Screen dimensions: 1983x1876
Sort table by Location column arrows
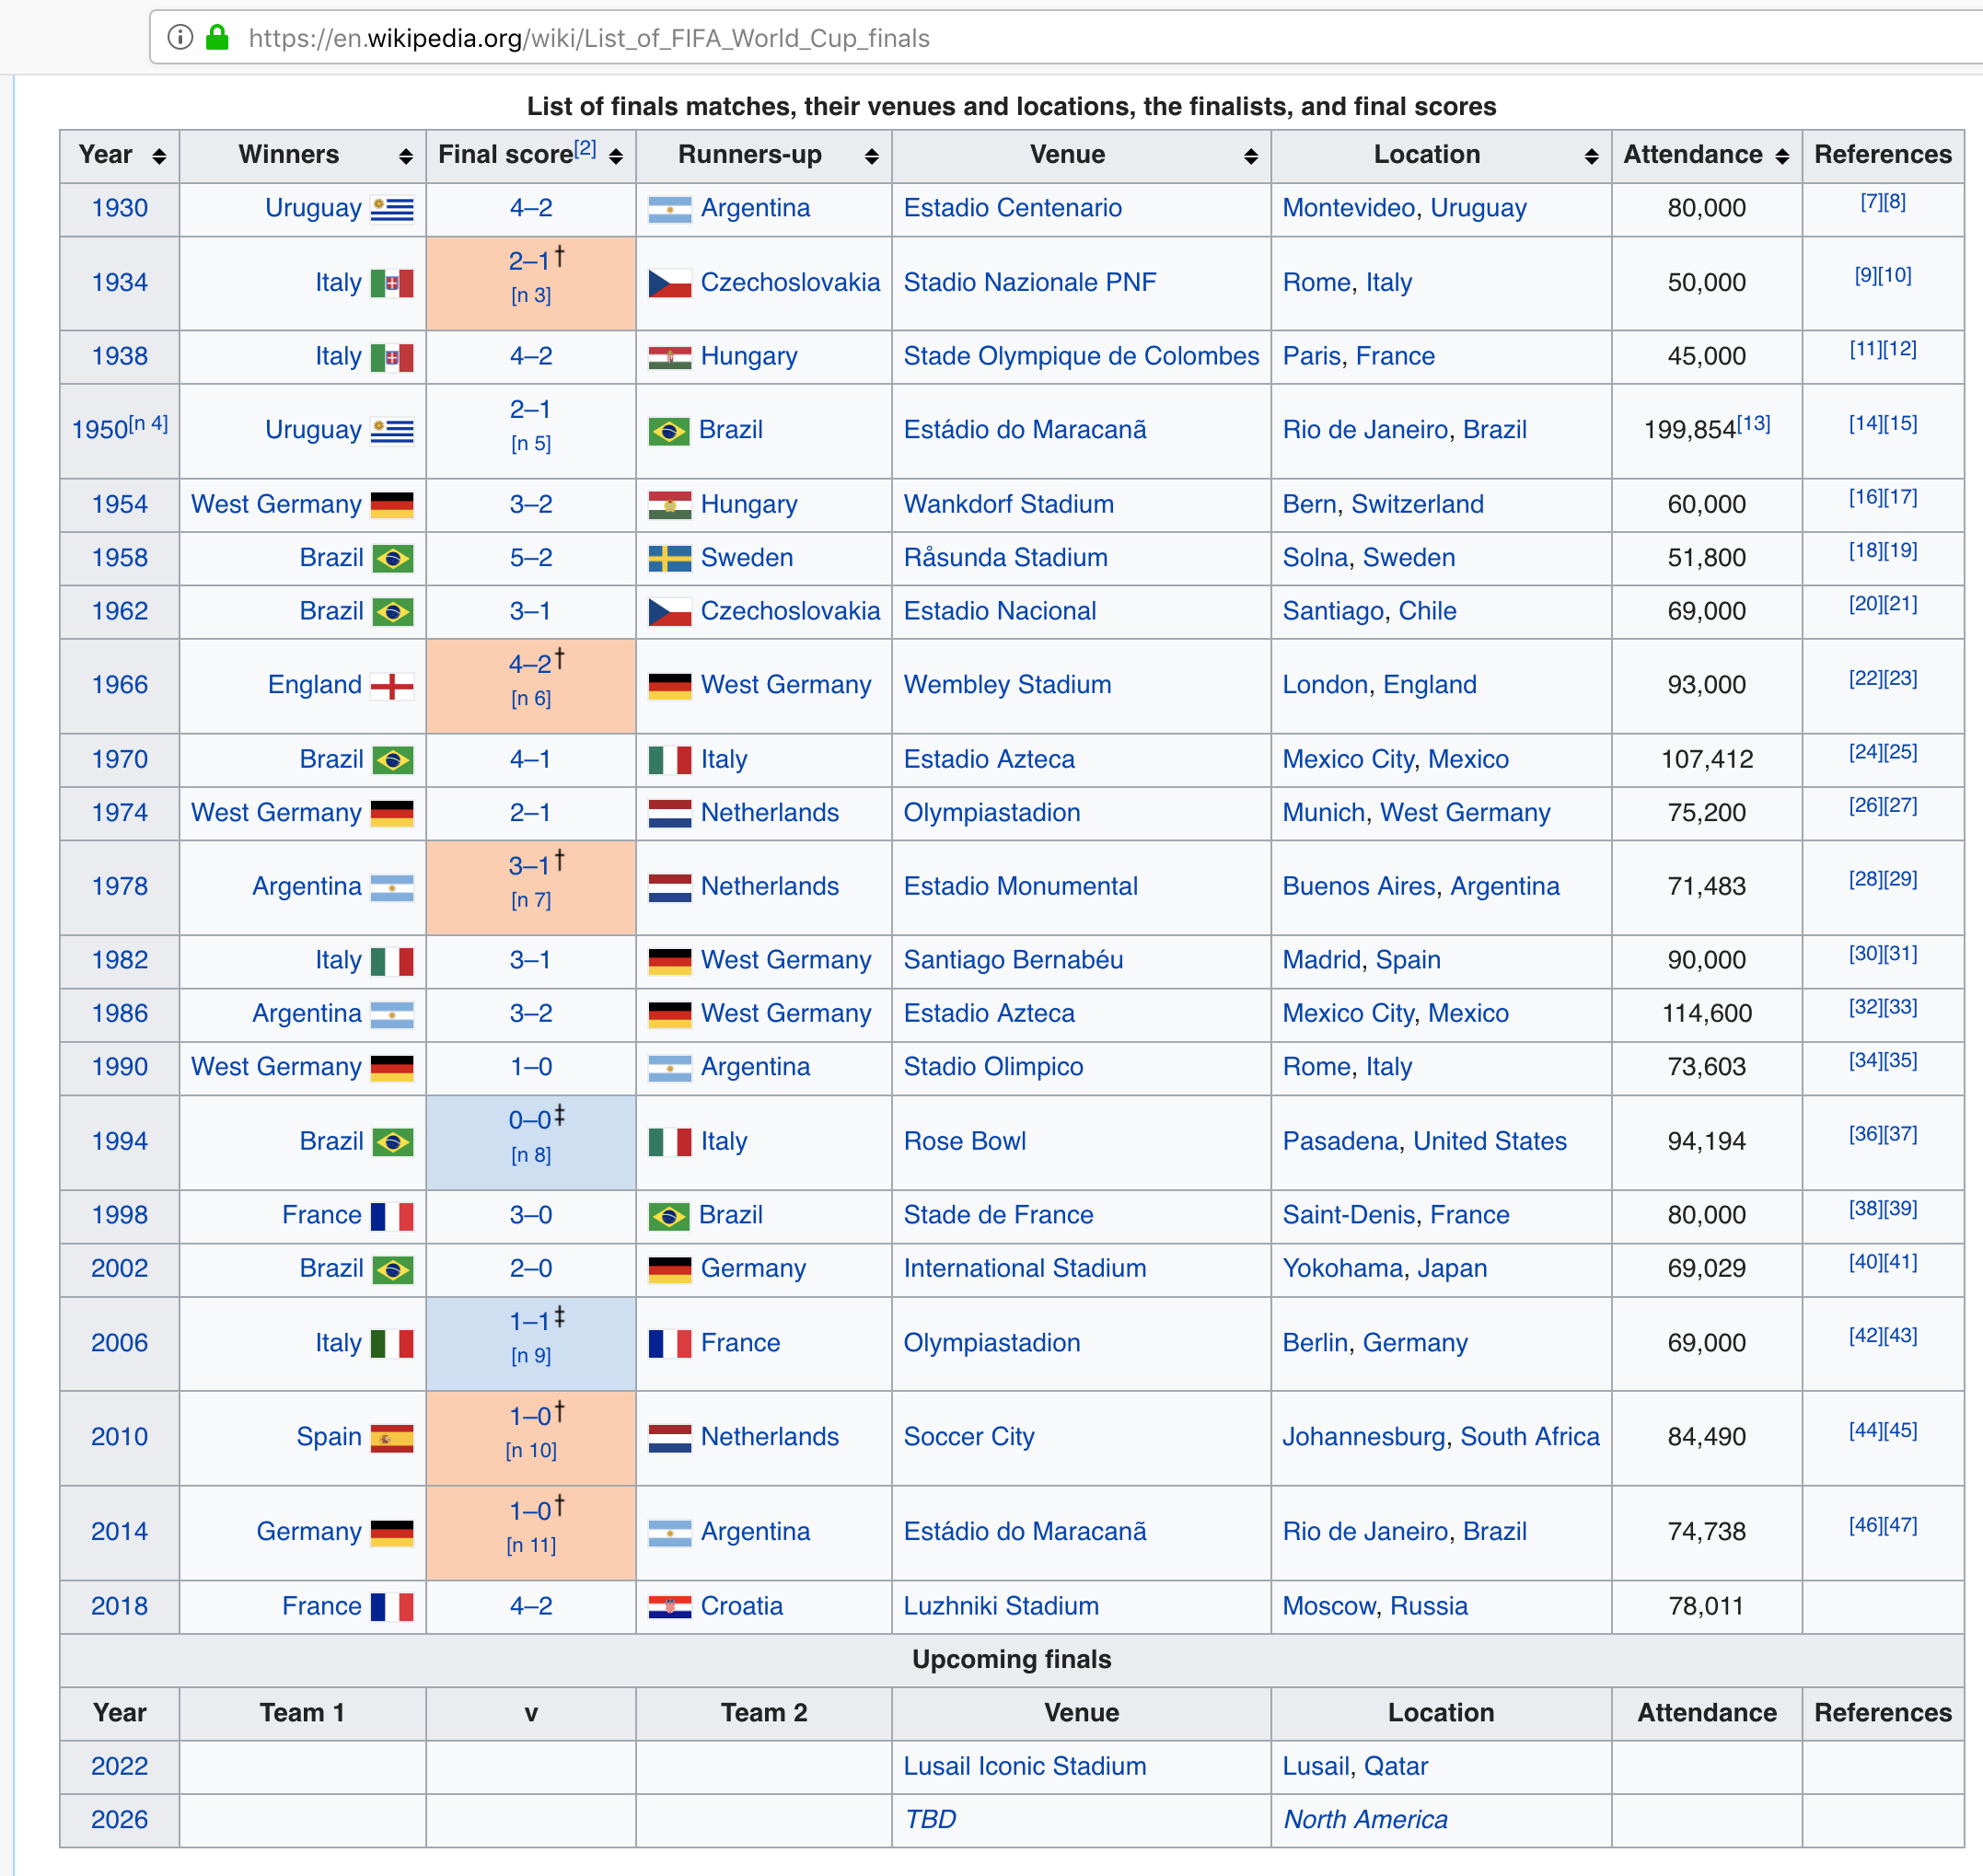click(x=1592, y=156)
